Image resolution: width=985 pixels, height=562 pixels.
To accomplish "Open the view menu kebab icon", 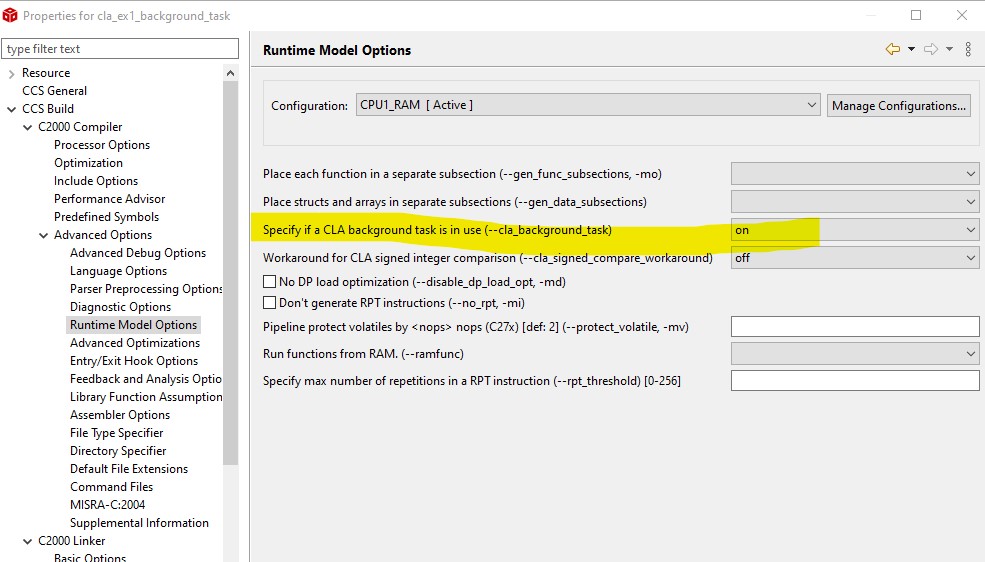I will 968,49.
